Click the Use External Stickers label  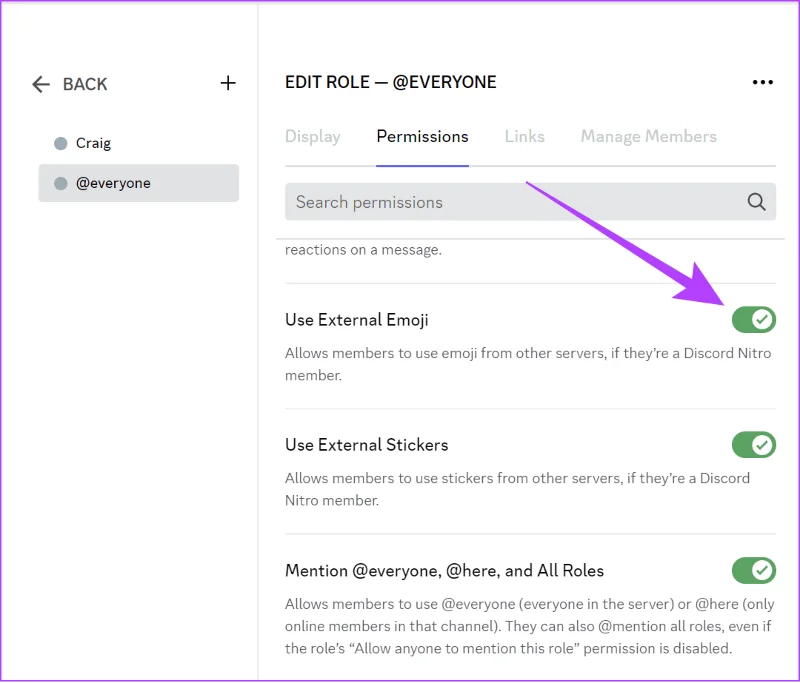[x=366, y=445]
